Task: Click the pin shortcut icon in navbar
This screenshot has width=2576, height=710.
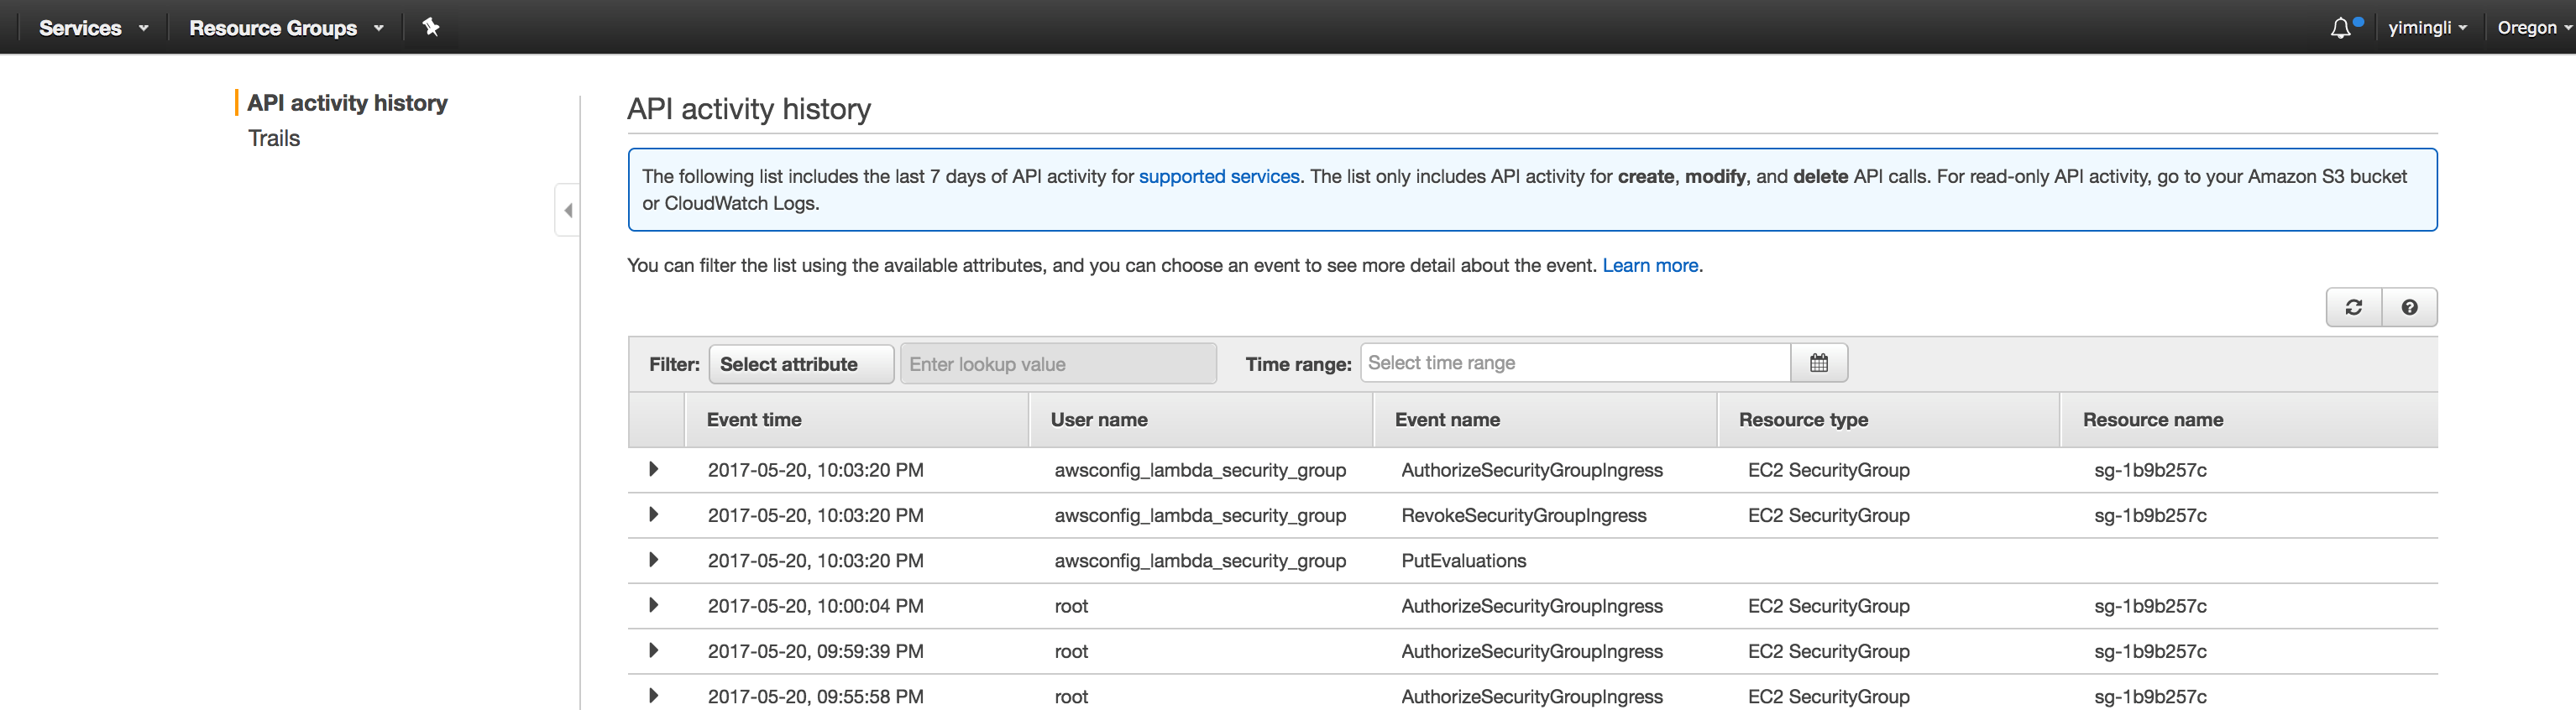Action: click(x=431, y=27)
